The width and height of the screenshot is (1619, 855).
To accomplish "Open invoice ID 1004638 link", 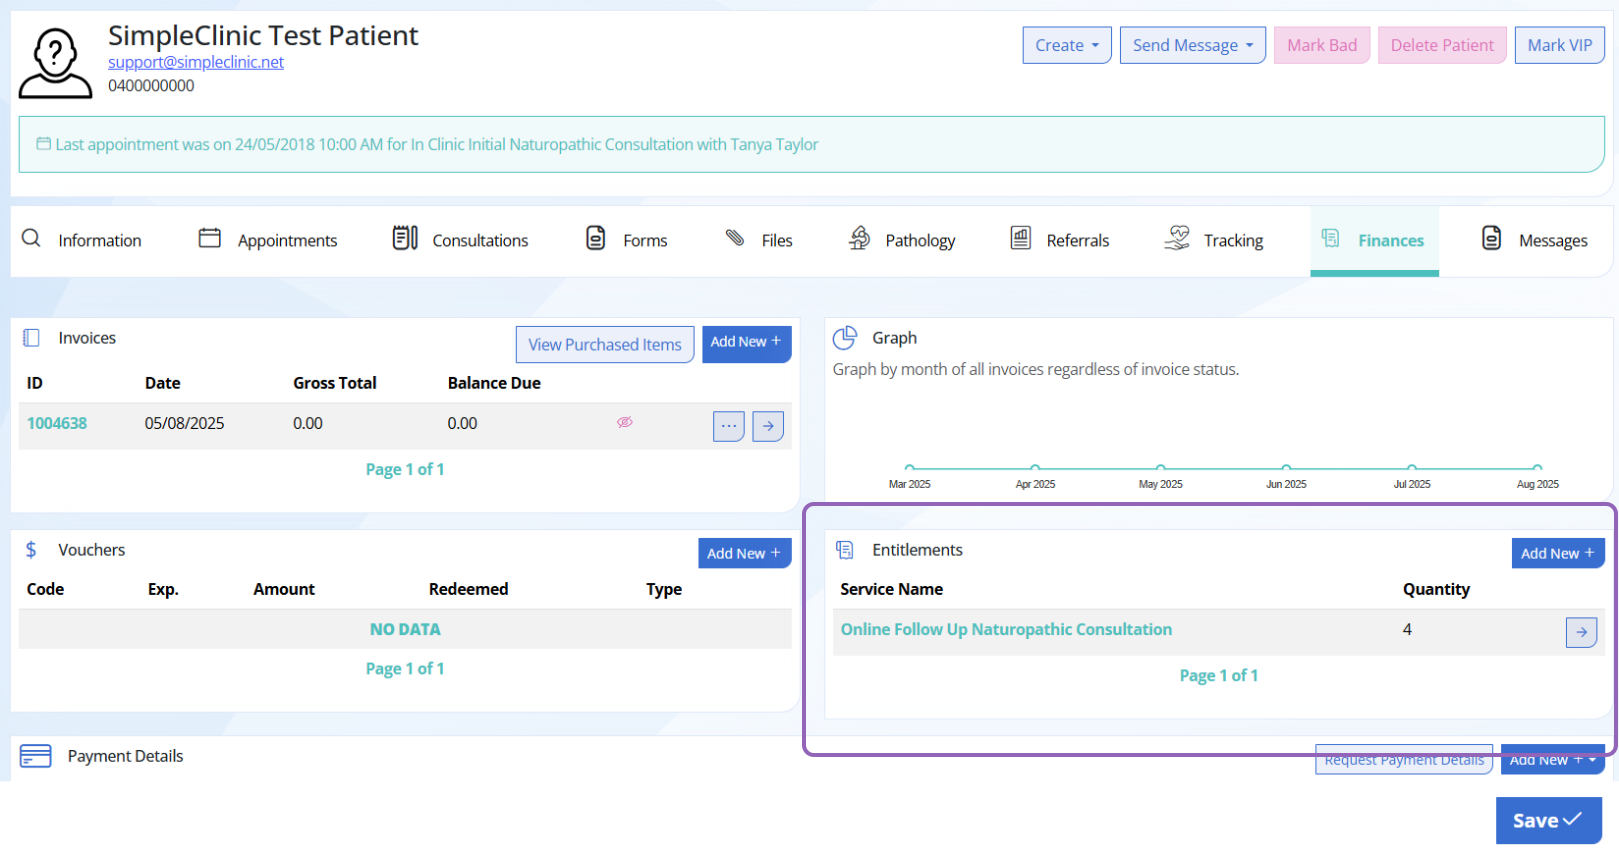I will [57, 423].
